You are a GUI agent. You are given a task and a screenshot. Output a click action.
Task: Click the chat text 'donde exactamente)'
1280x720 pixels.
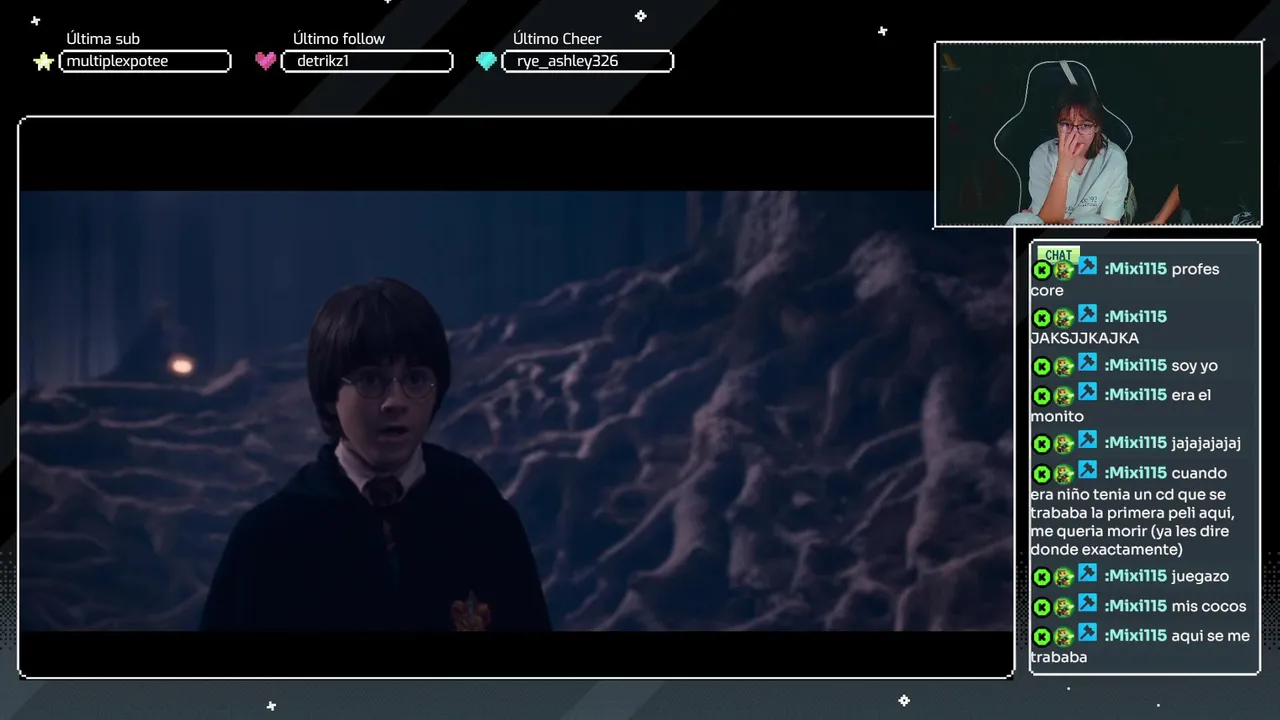click(1106, 550)
